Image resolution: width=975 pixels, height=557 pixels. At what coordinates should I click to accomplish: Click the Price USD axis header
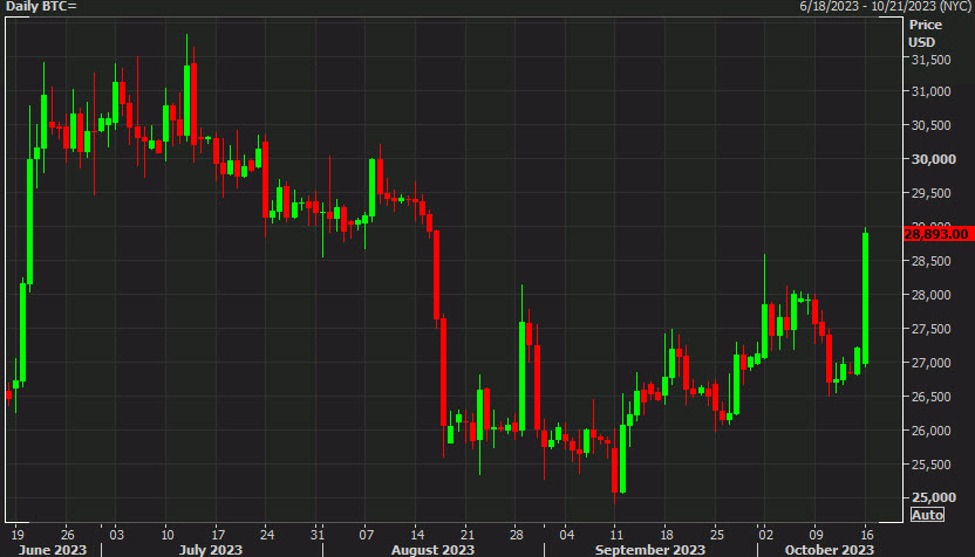pyautogui.click(x=925, y=34)
